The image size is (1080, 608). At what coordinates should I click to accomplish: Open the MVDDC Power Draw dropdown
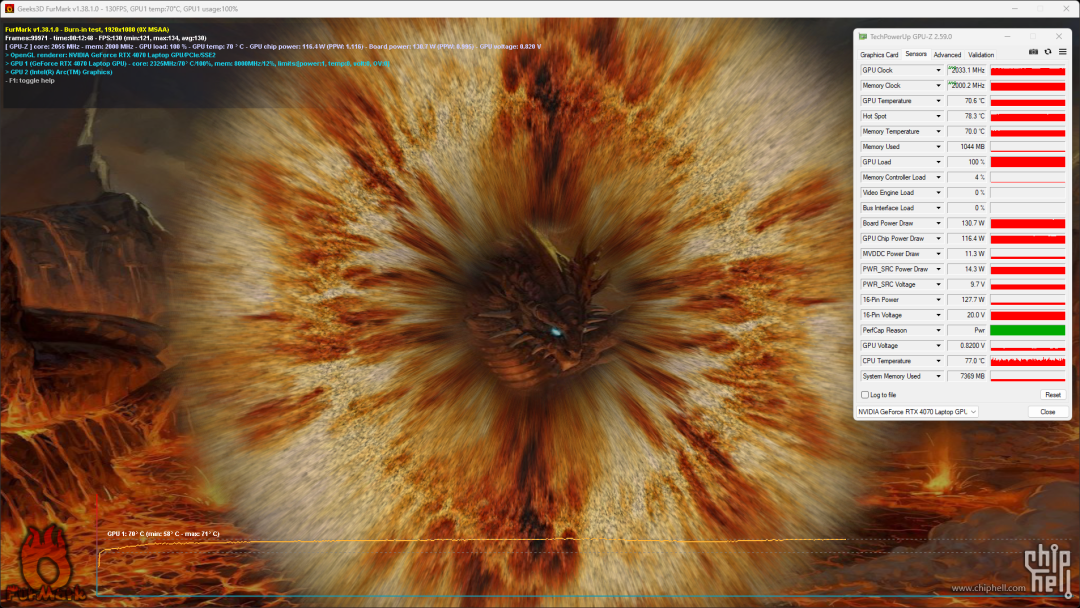point(938,254)
